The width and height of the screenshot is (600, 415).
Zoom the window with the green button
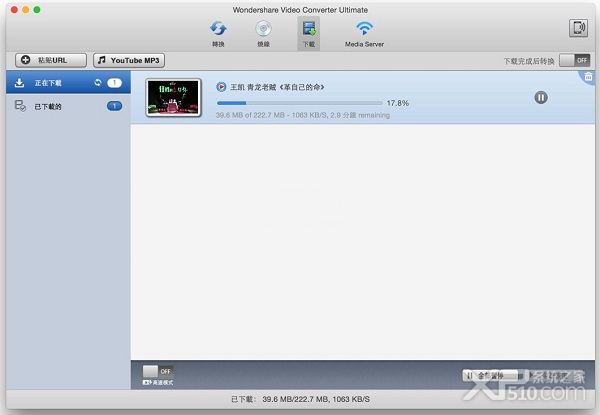click(x=37, y=10)
